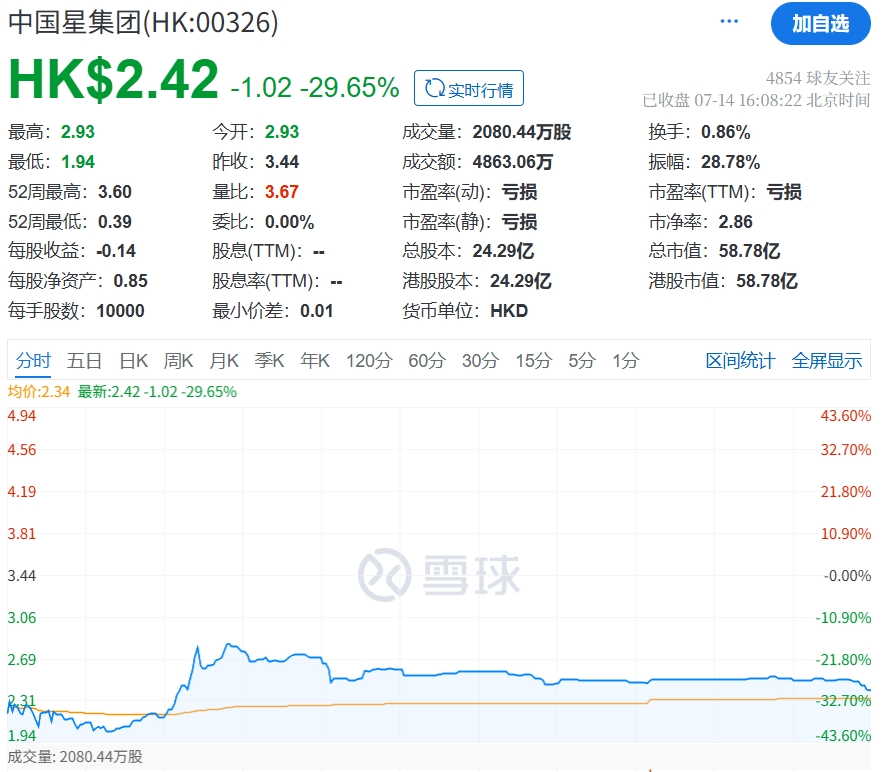Screen dimensions: 883x772
Task: Click the 量比 3.67 value
Action: [282, 191]
